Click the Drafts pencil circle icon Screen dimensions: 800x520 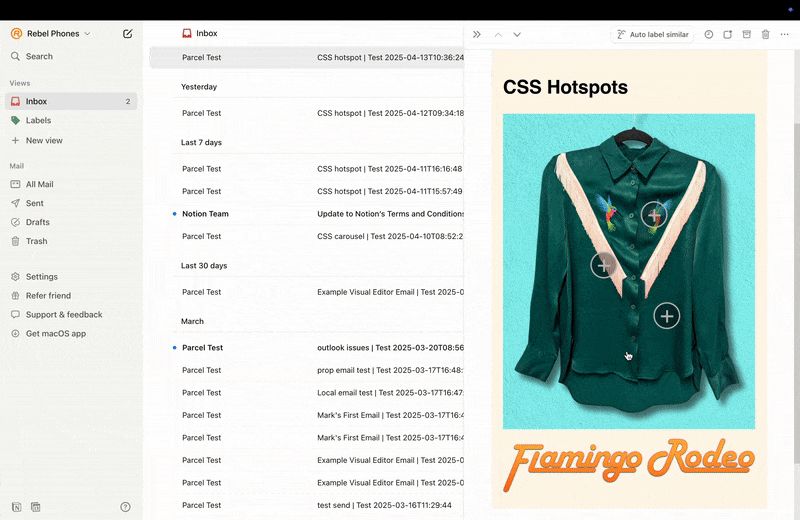tap(15, 222)
